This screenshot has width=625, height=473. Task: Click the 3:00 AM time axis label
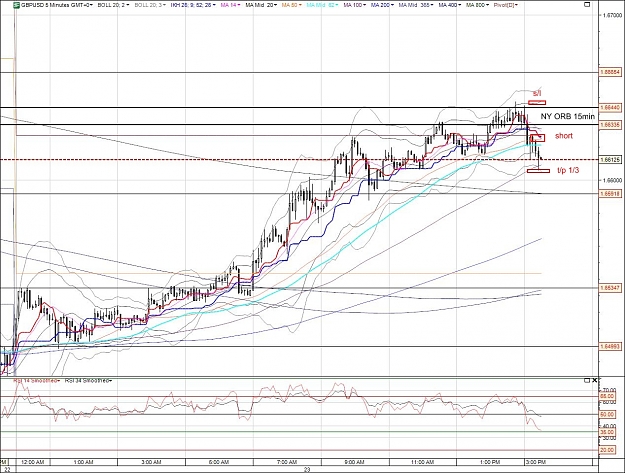(151, 462)
